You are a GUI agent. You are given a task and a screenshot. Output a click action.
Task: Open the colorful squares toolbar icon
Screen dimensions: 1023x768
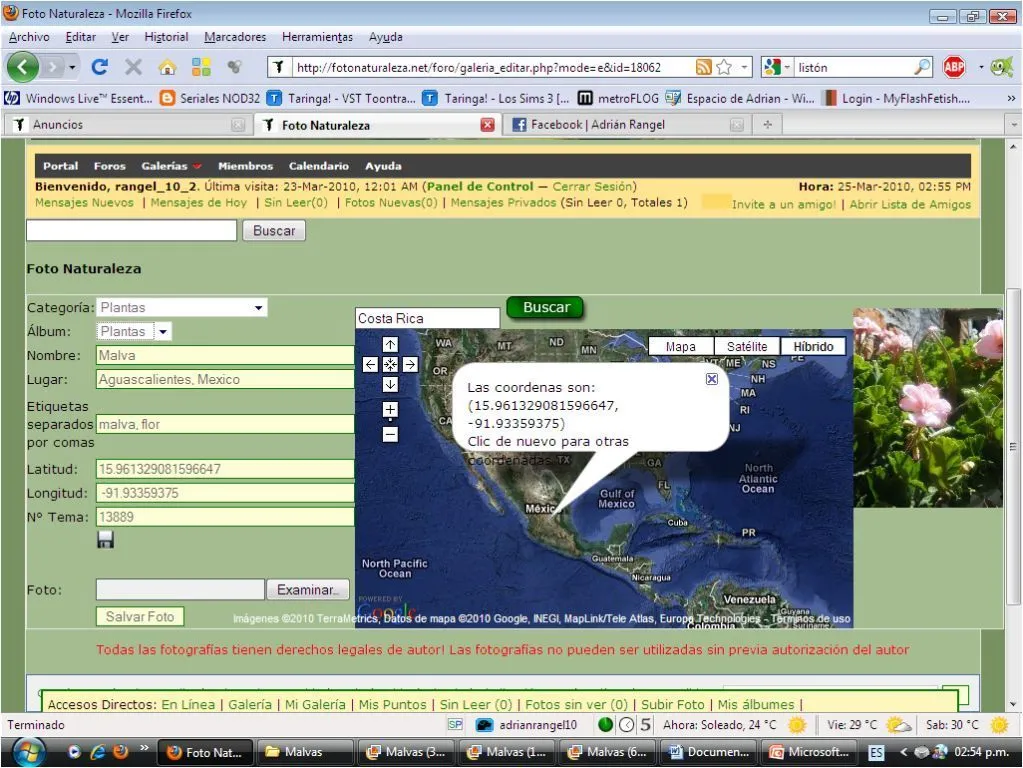coord(201,67)
